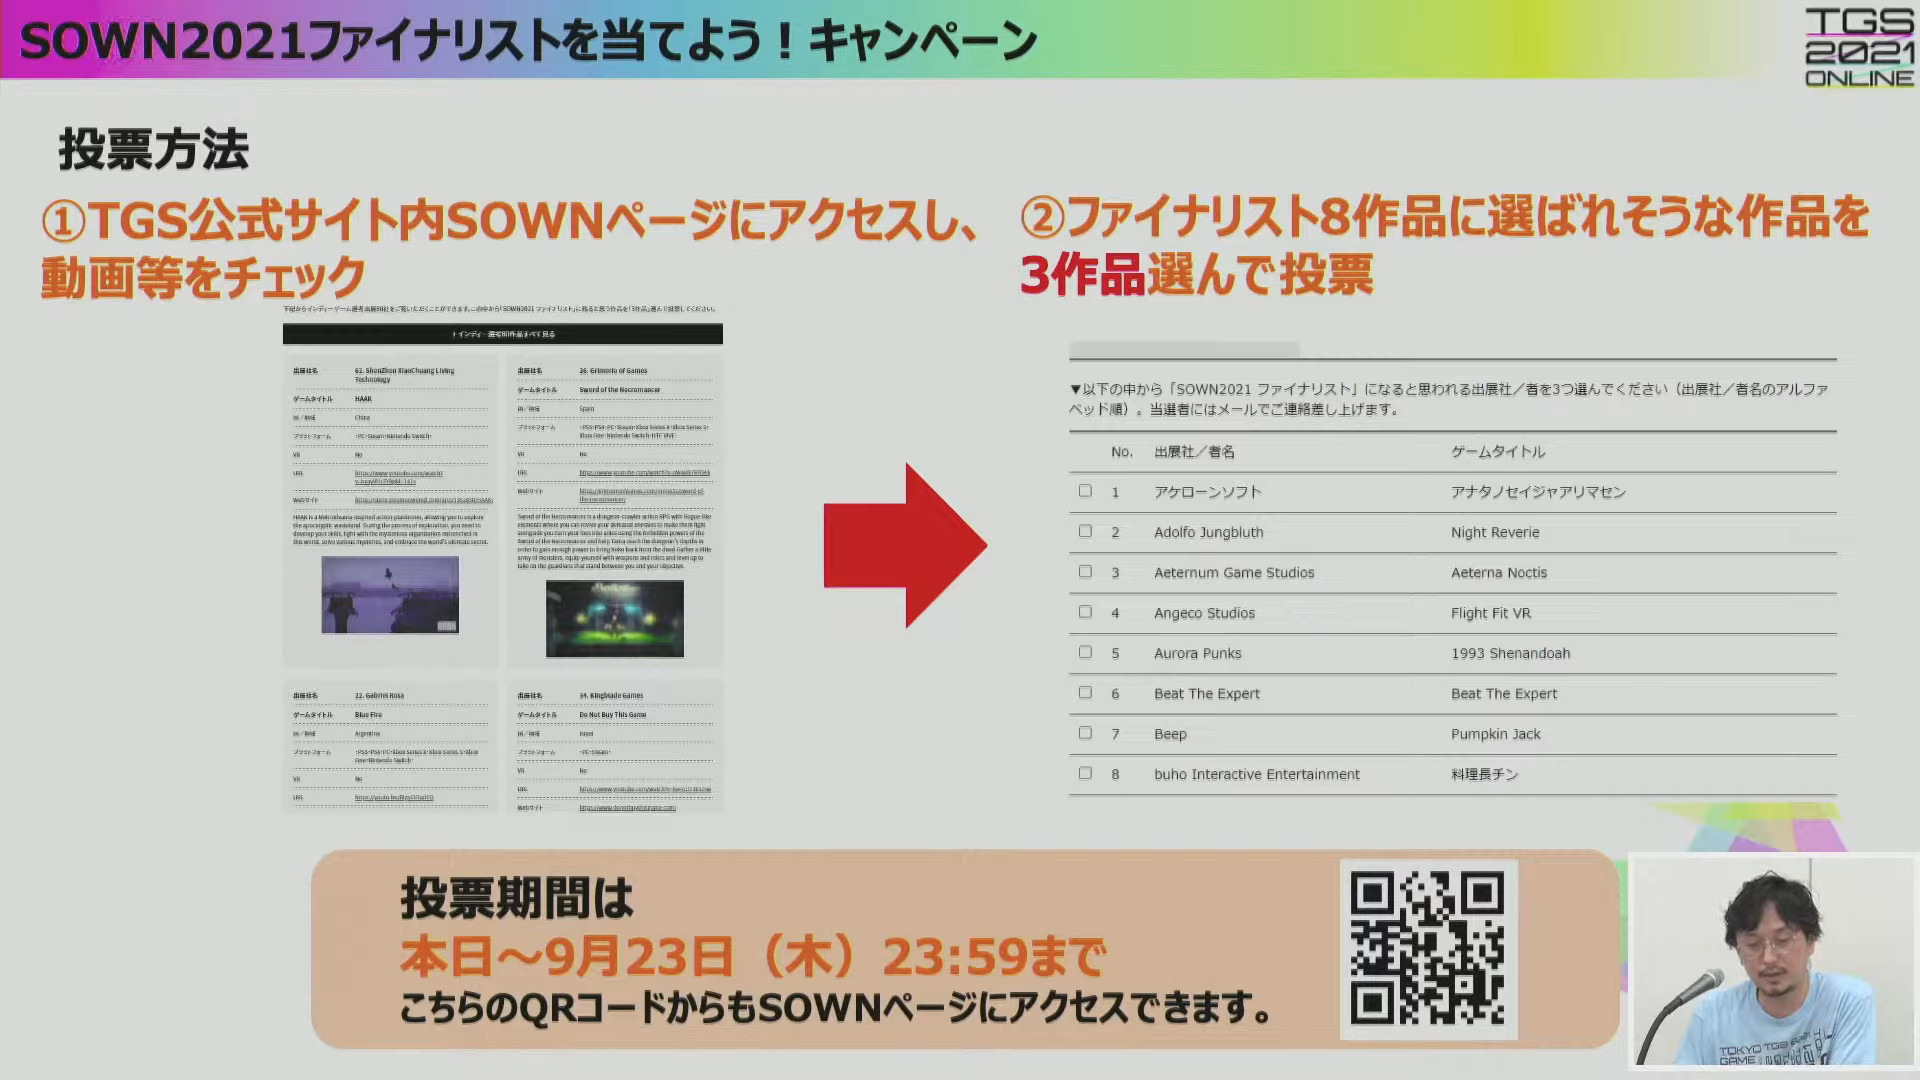This screenshot has width=1920, height=1080.
Task: Open the Do Not Buy This Game website link
Action: point(627,808)
